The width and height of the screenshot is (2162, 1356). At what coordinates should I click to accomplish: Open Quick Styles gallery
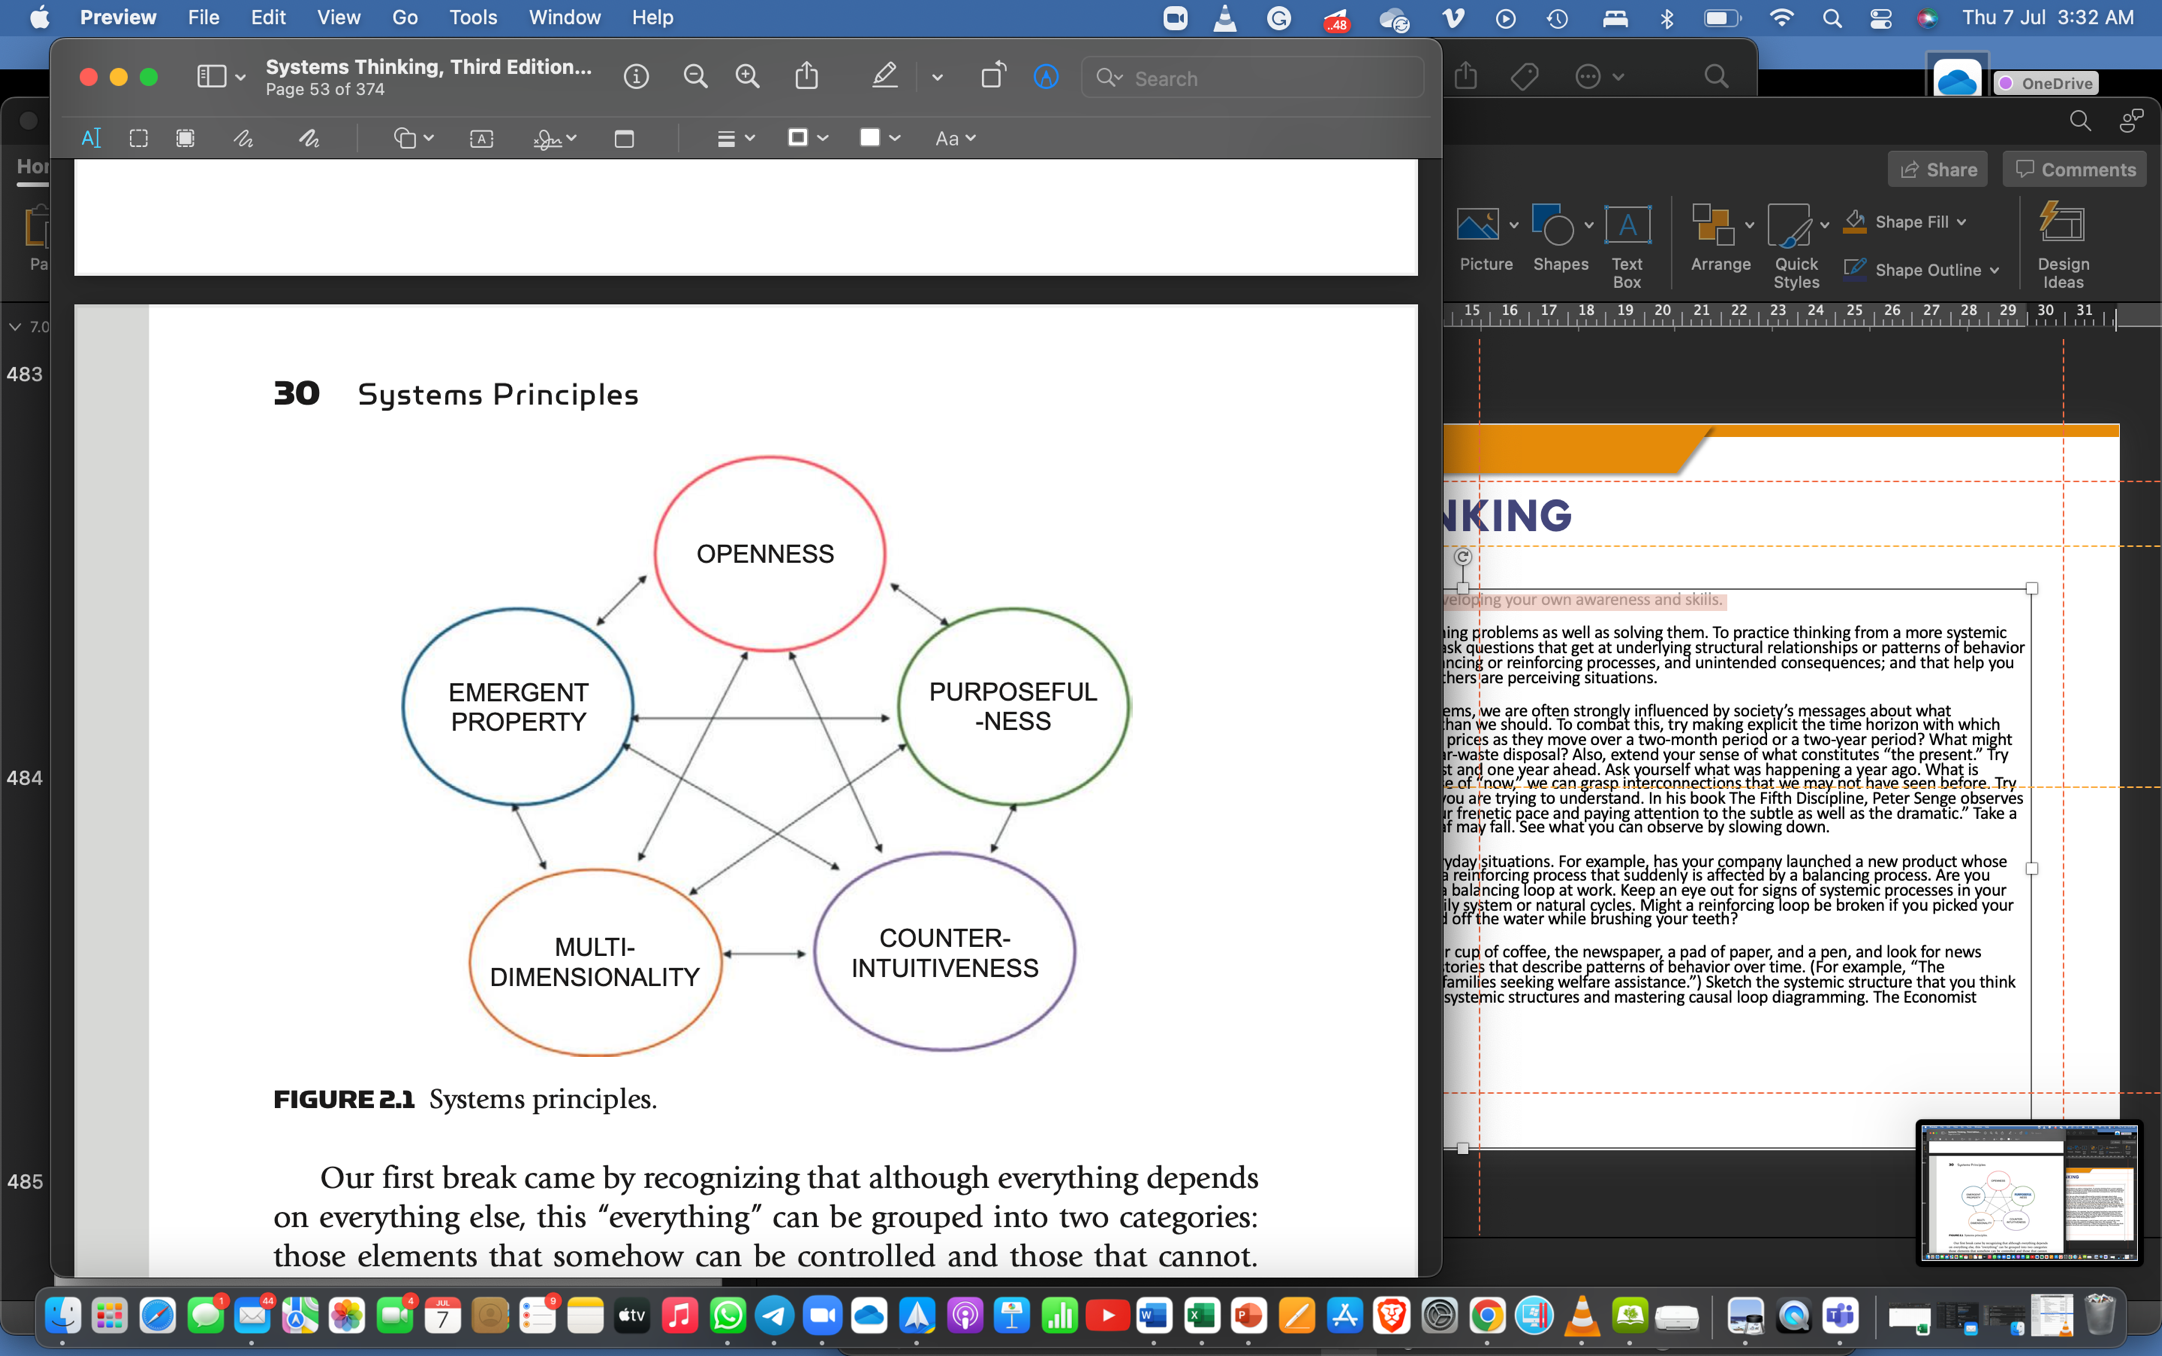pyautogui.click(x=1796, y=246)
